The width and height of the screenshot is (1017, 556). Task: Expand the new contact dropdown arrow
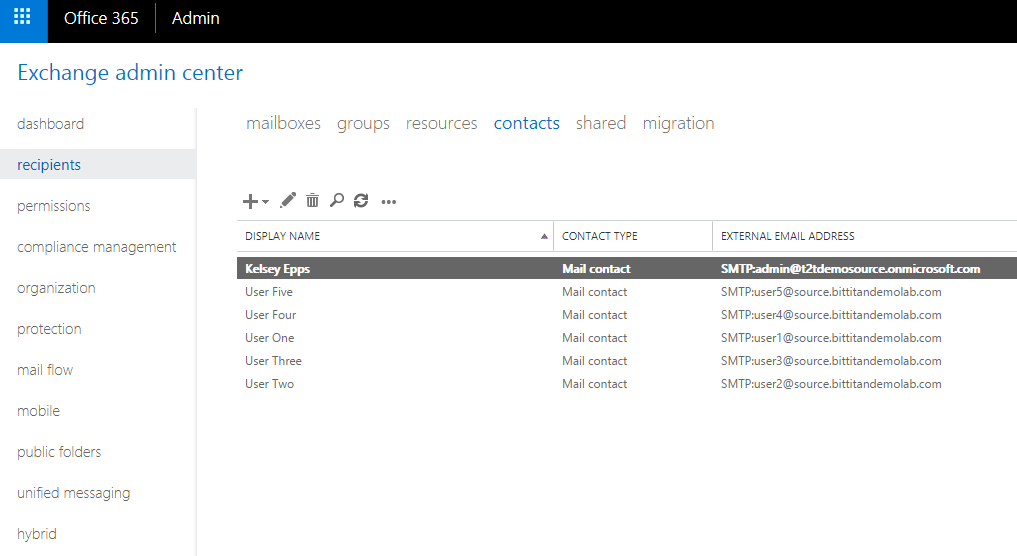(265, 202)
